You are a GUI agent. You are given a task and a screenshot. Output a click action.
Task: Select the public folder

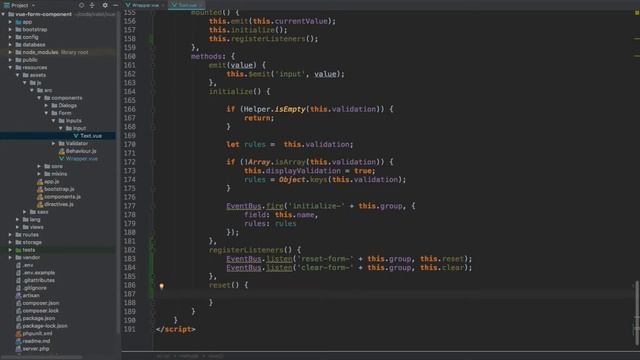[x=30, y=60]
